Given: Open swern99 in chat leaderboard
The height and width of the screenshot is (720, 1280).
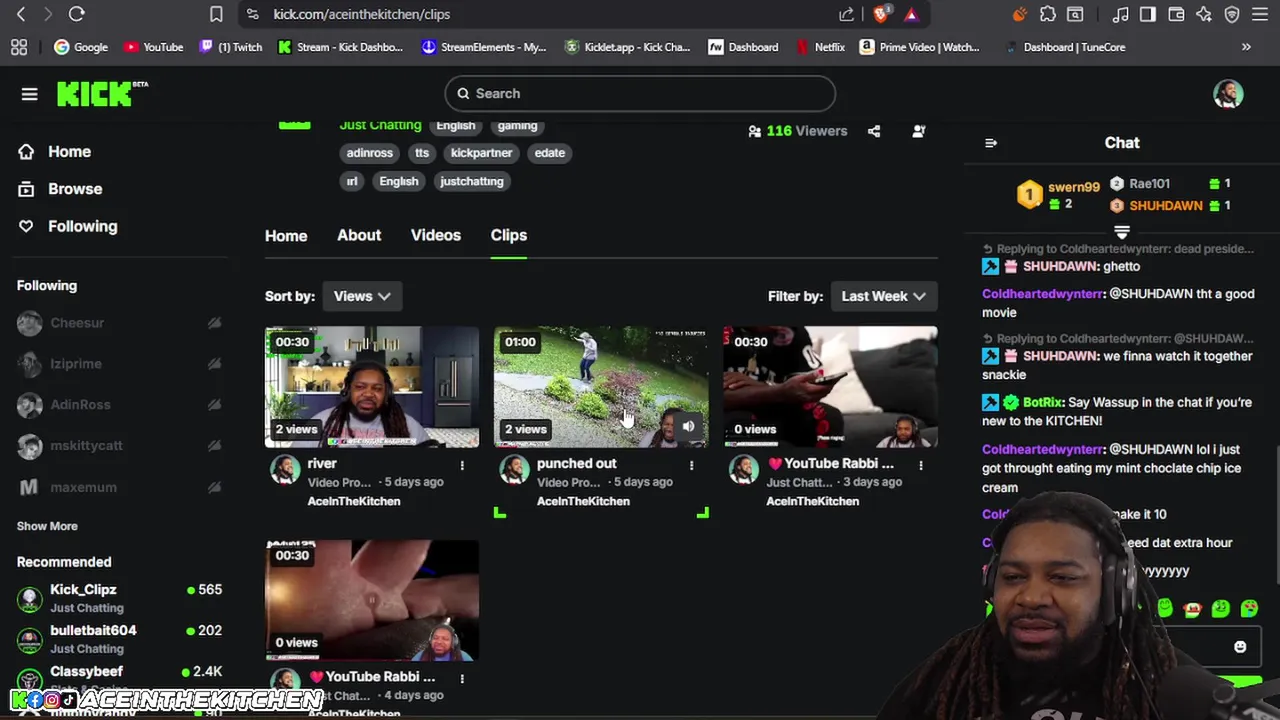Looking at the screenshot, I should coord(1073,187).
